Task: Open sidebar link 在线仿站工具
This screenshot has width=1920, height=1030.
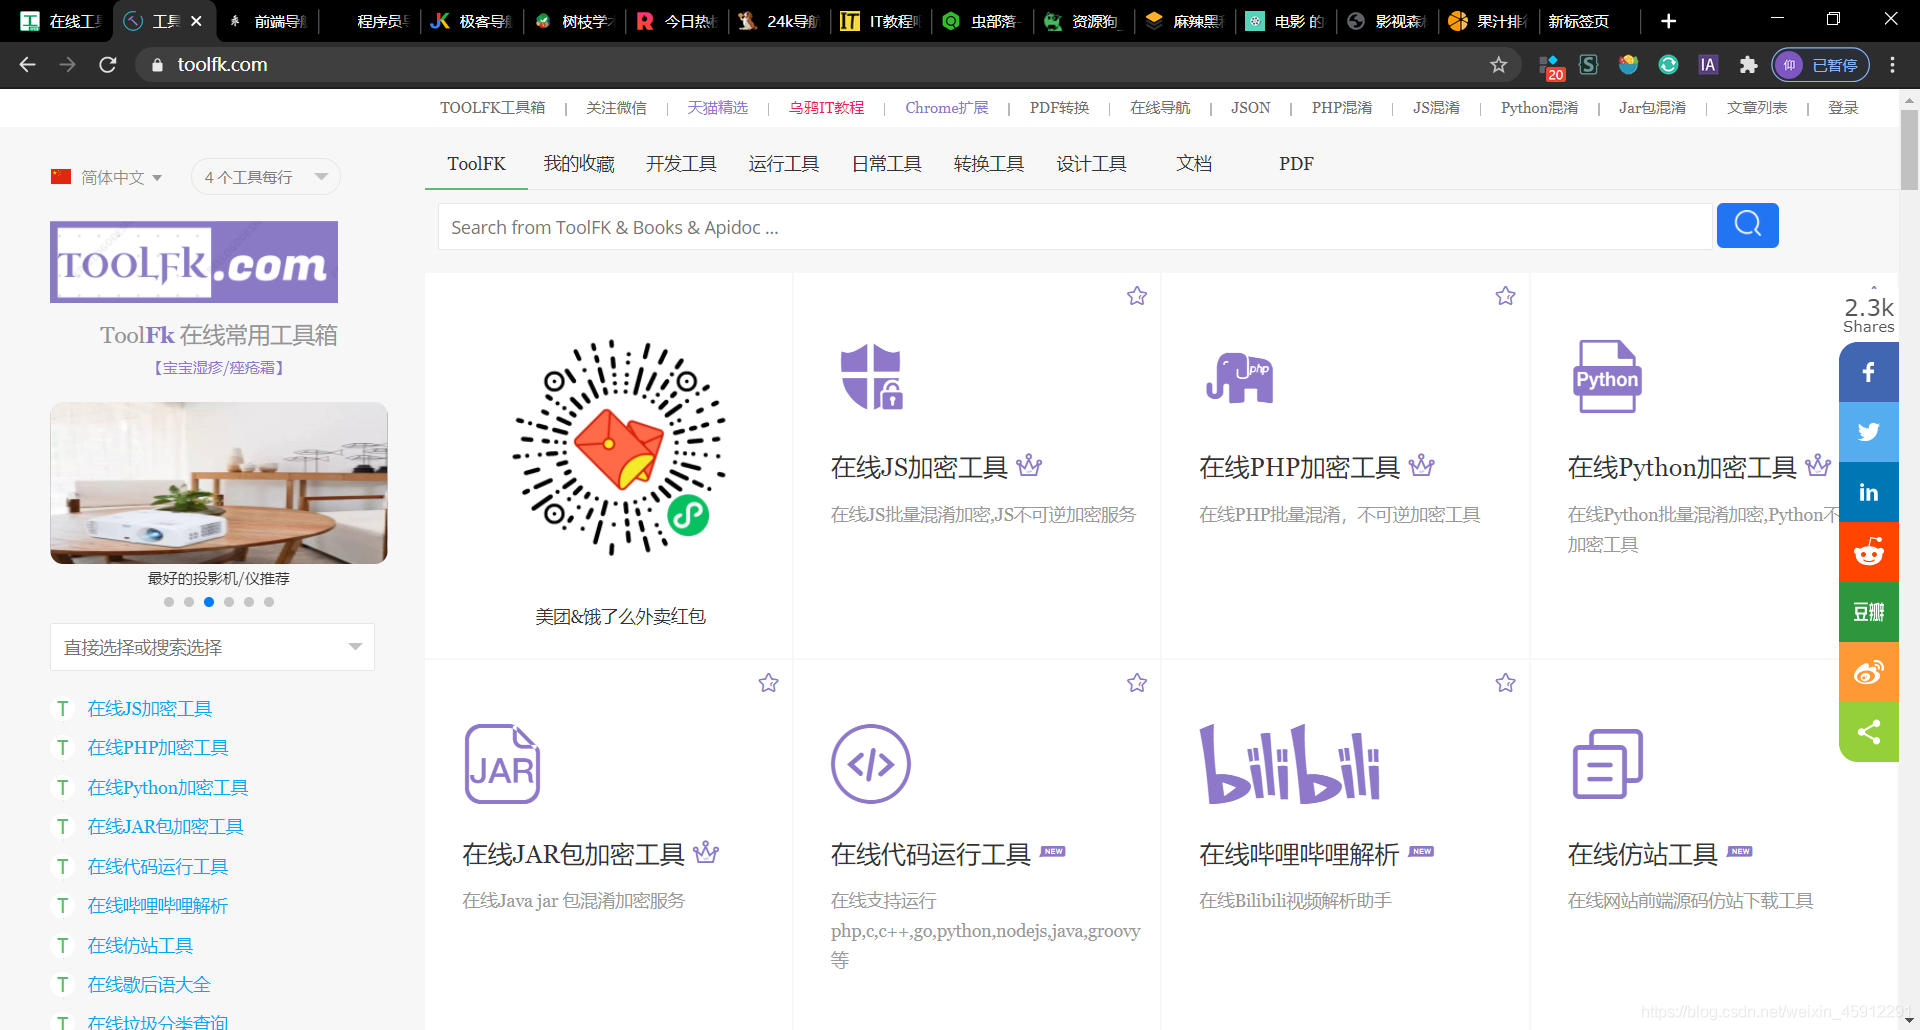Action: click(x=140, y=946)
